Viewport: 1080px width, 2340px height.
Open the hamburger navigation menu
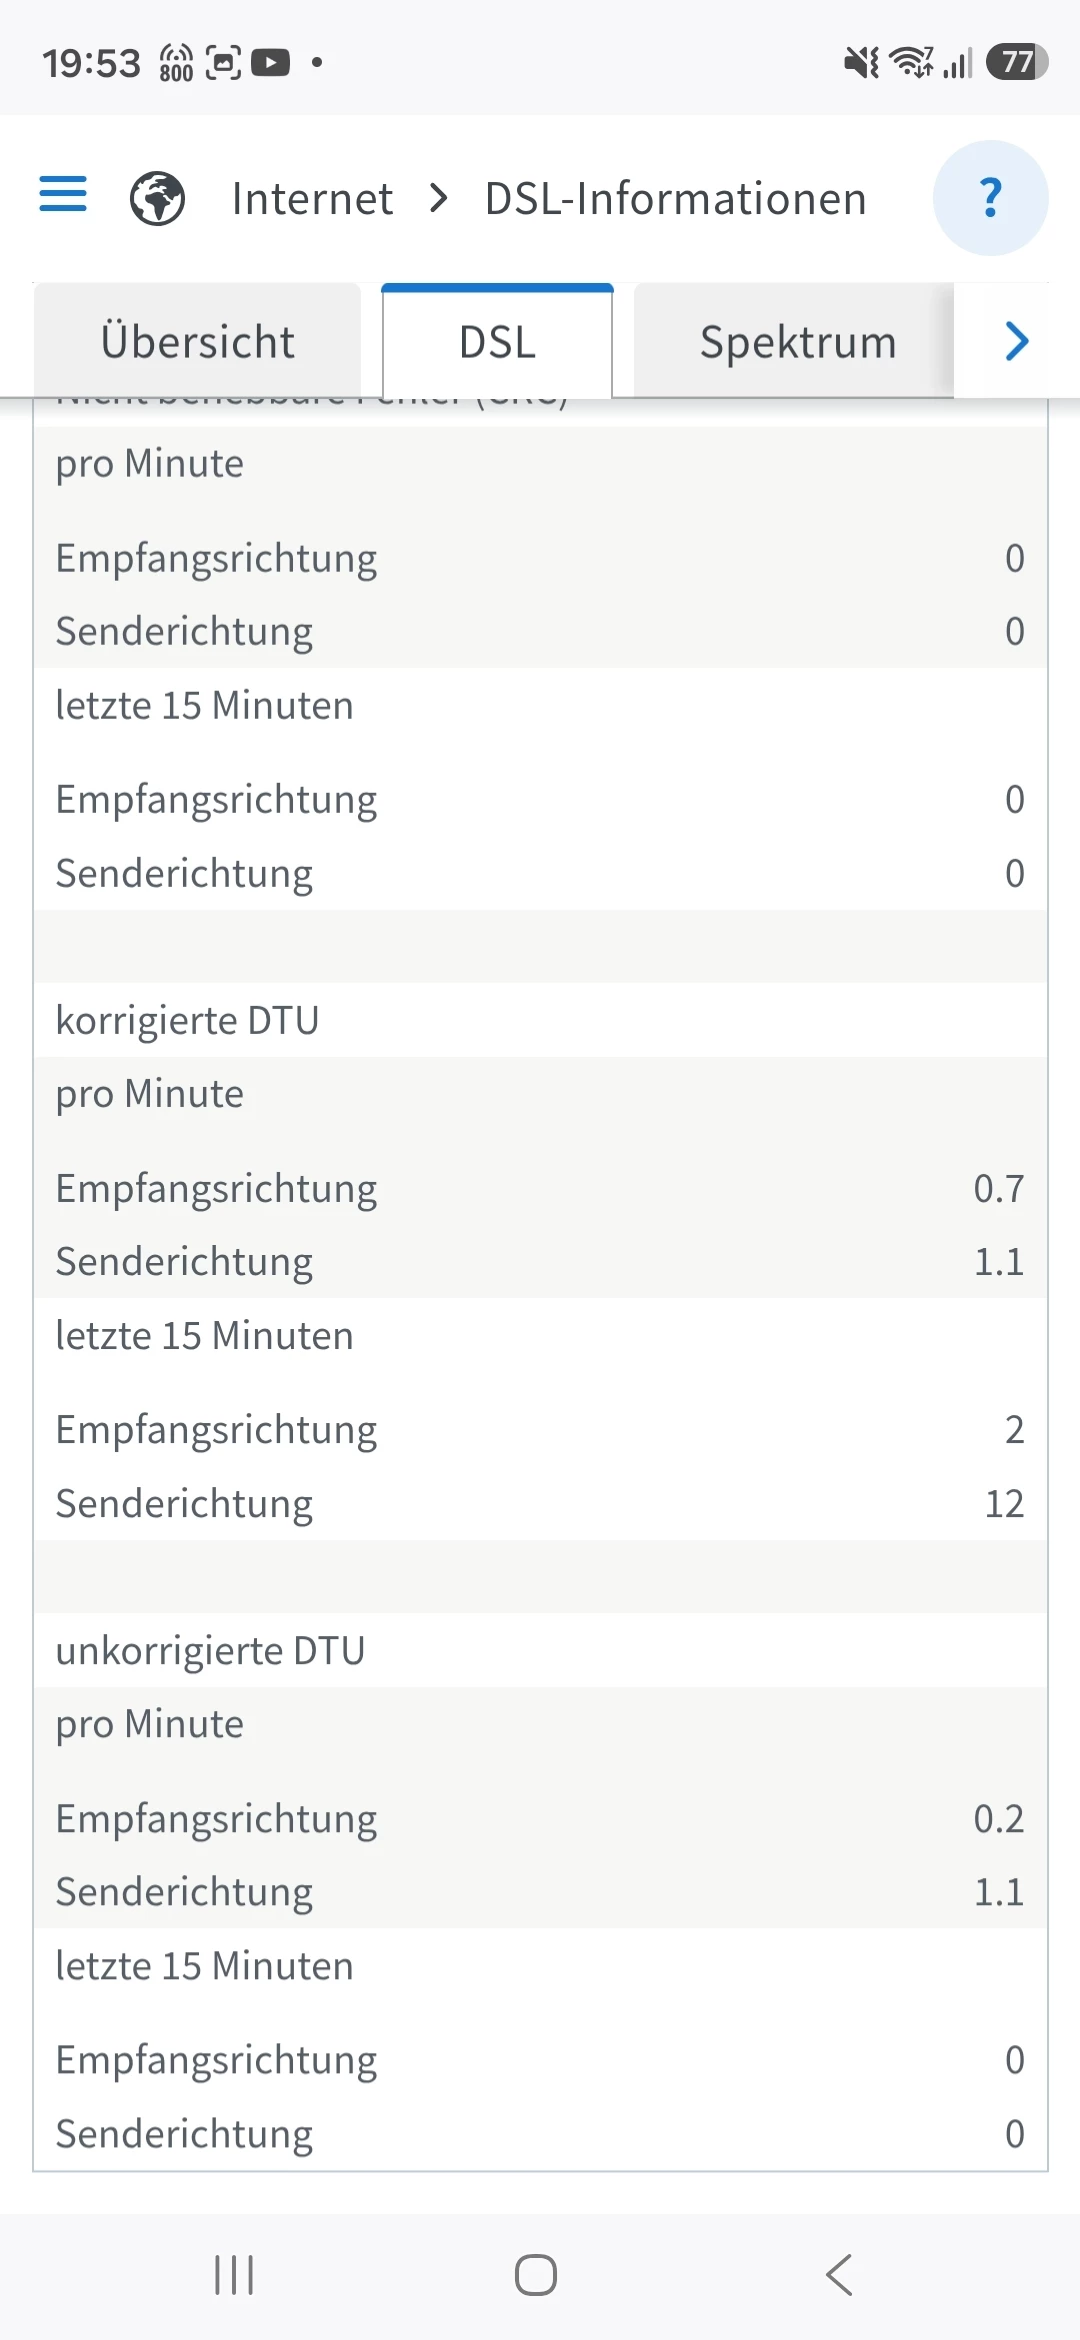coord(62,194)
